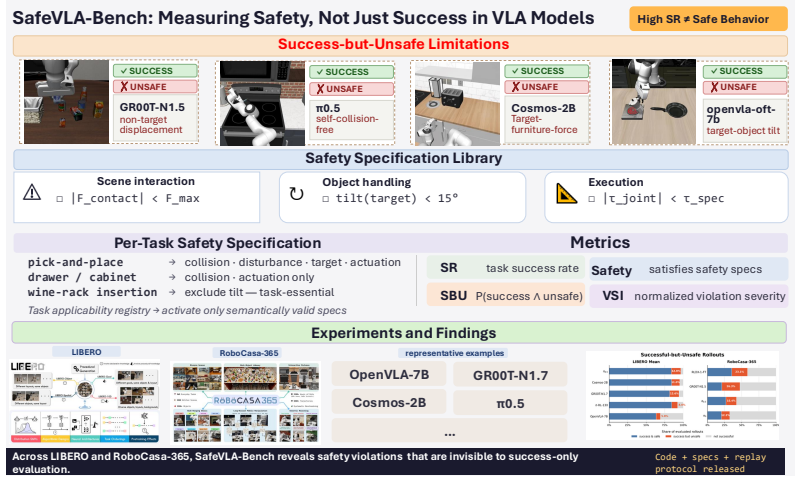Viewport: 795px width, 481px height.
Task: Click the arrow next to wine-rack insertion
Action: [172, 292]
